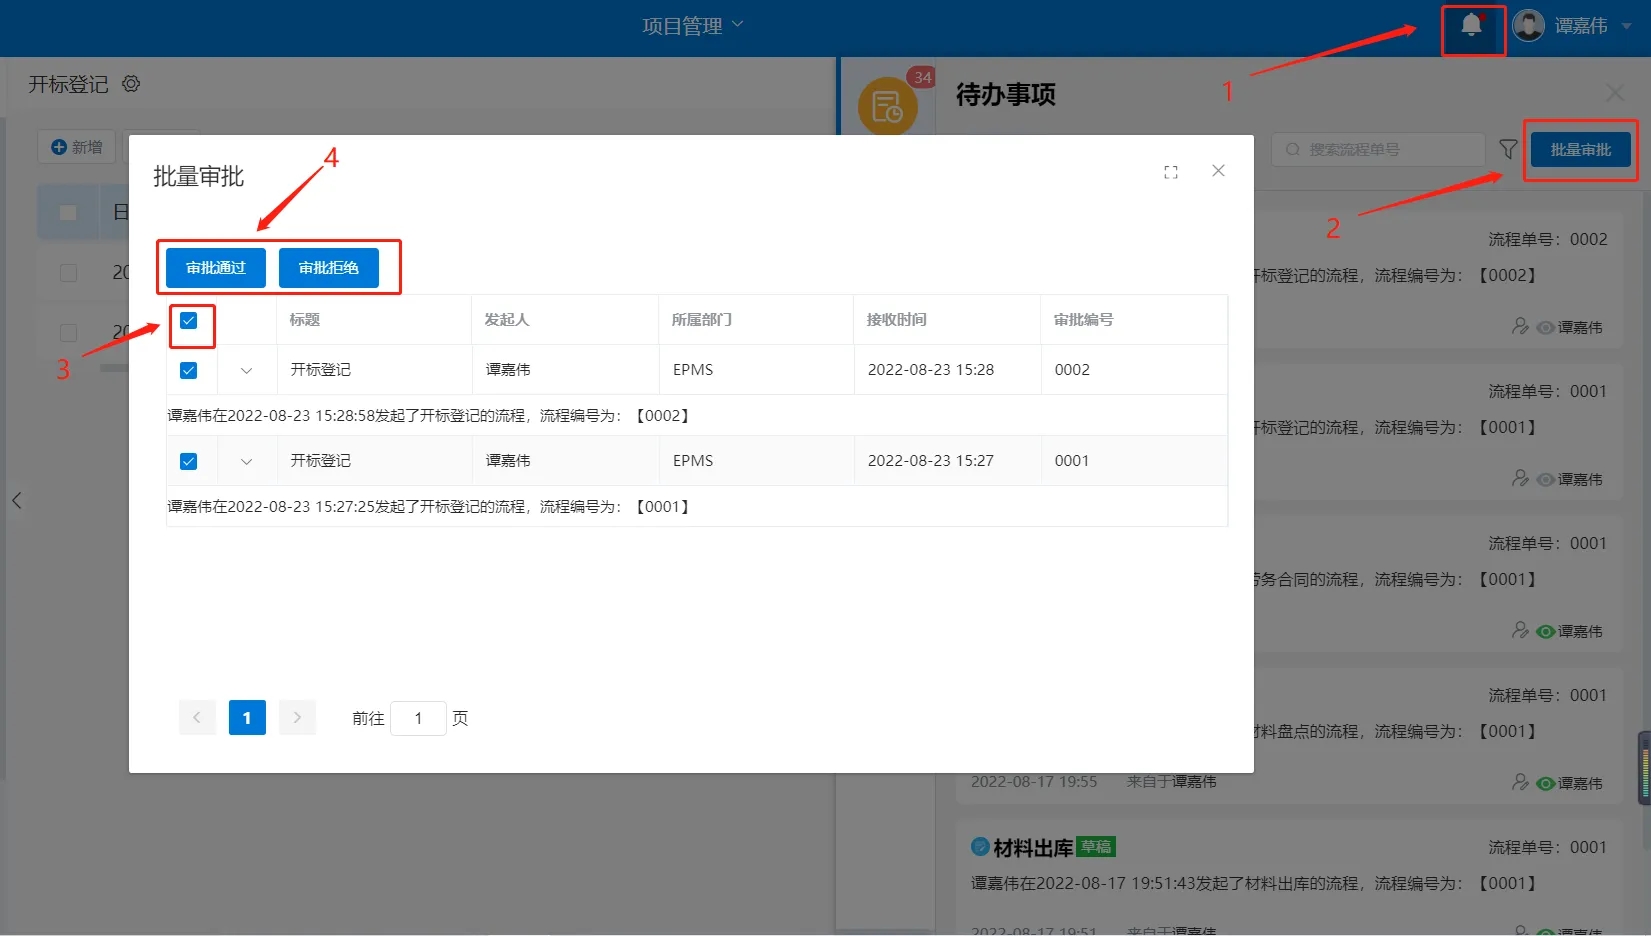Click the page number jump input field
The width and height of the screenshot is (1651, 936).
coord(418,718)
